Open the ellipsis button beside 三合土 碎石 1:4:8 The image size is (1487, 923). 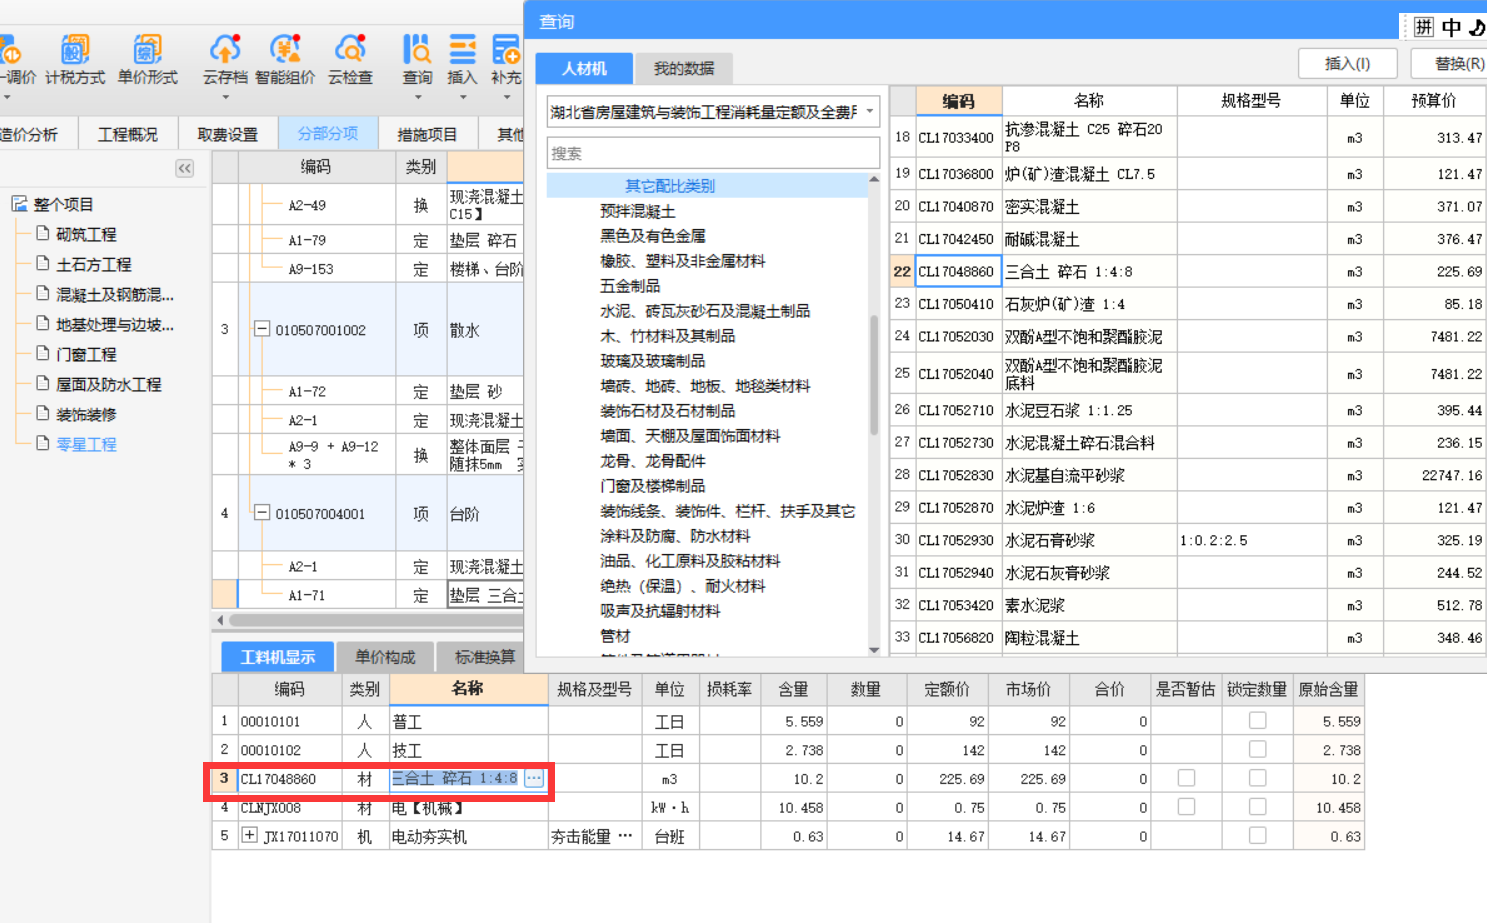(534, 778)
